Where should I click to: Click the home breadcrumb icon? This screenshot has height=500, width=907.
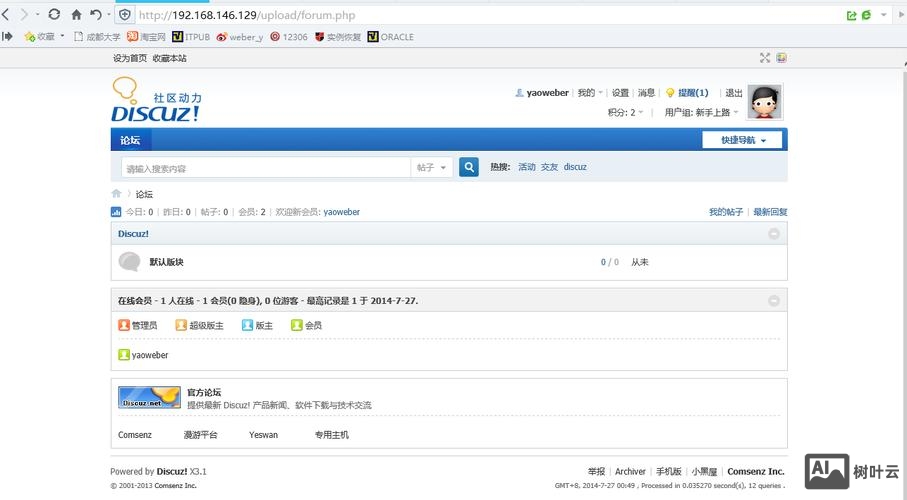[x=116, y=194]
